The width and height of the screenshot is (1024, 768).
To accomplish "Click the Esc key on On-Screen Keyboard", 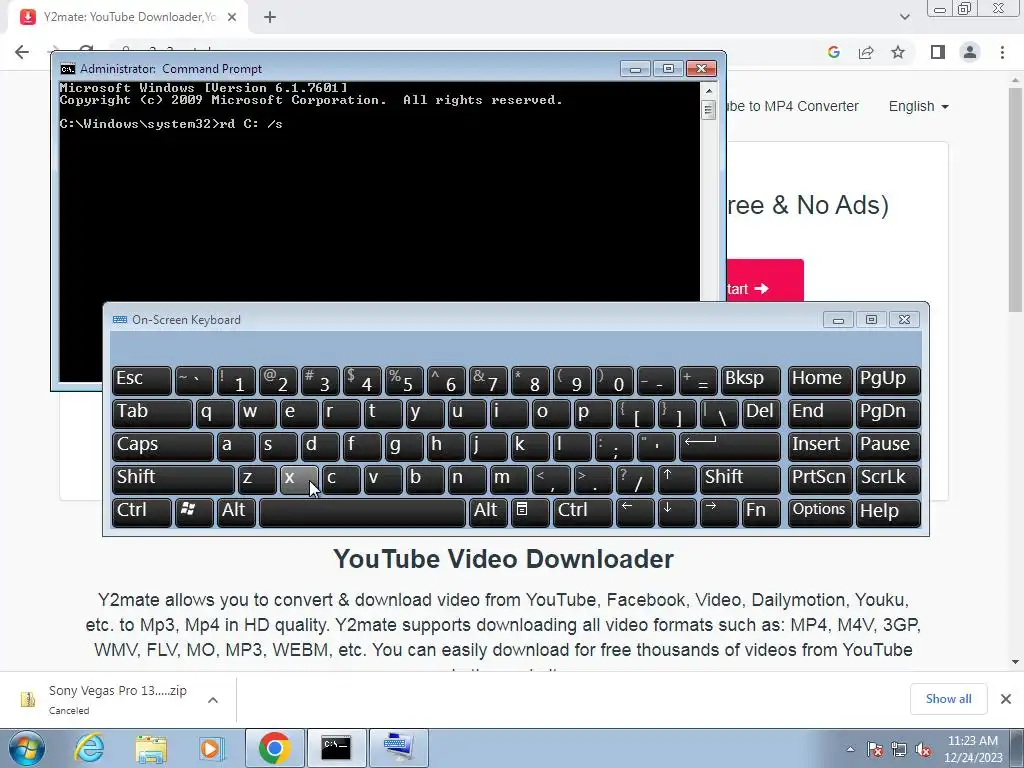I will tap(142, 380).
